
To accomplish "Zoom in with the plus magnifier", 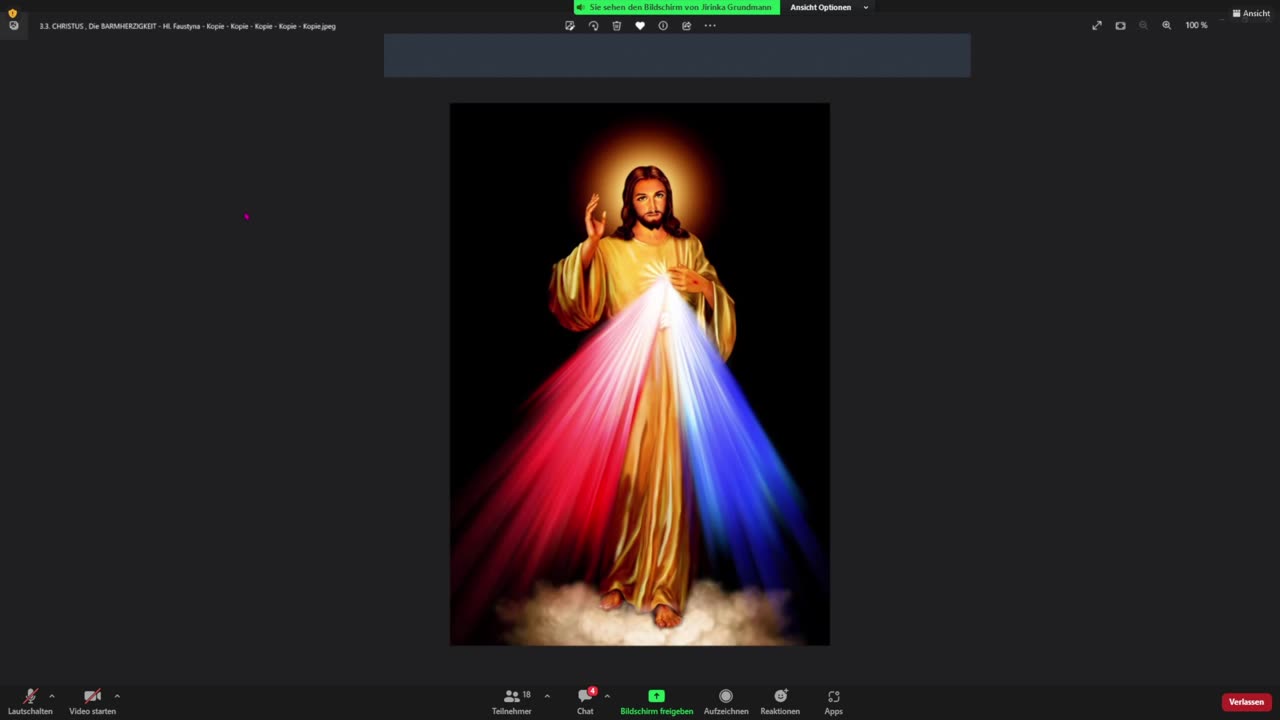I will tap(1166, 25).
